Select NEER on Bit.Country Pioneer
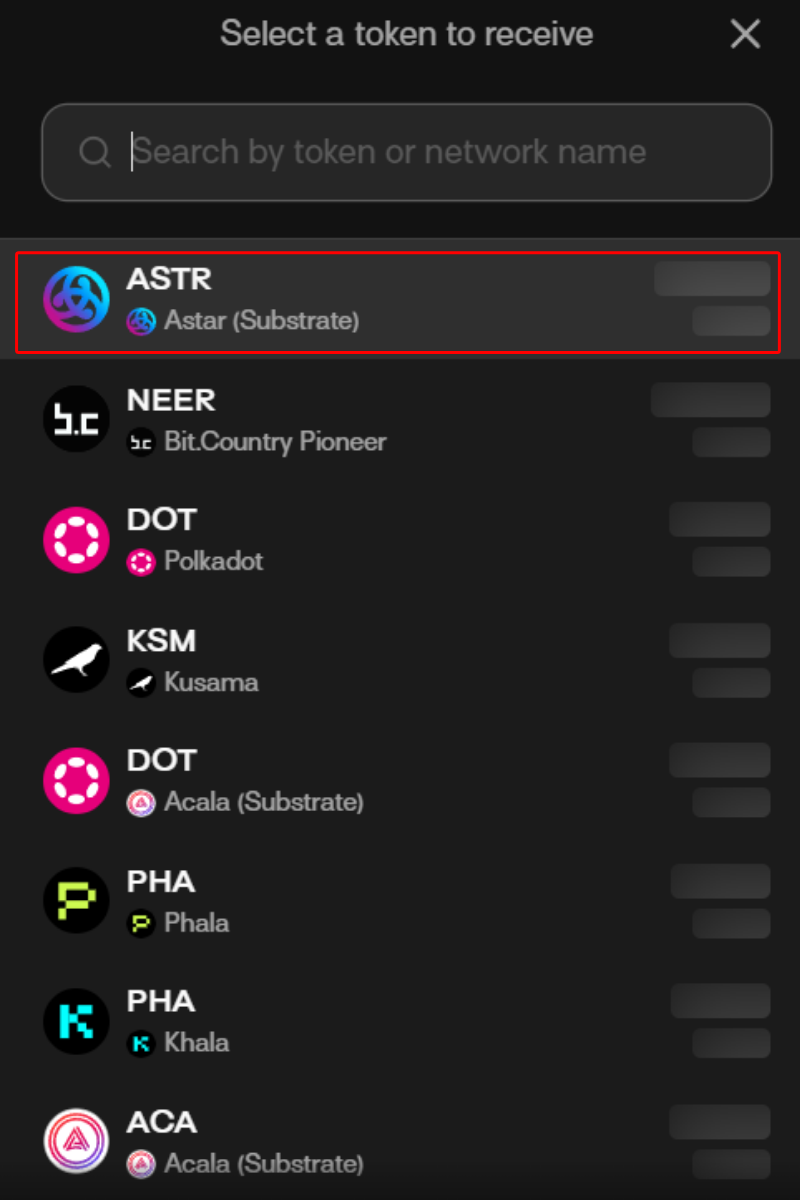 pyautogui.click(x=400, y=420)
